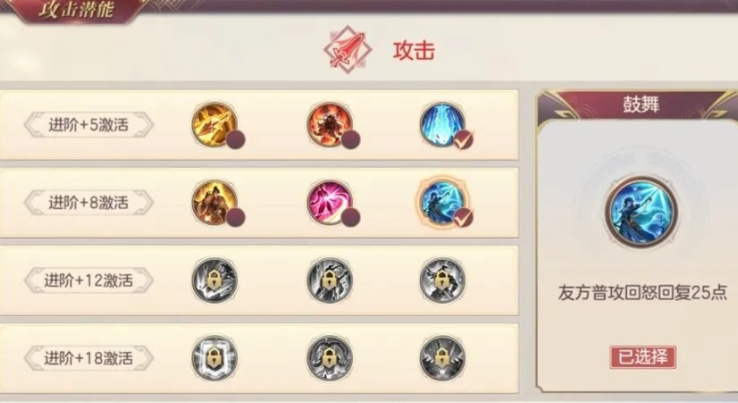Select the golden spear skill in the 进阶+5 row

[x=214, y=124]
